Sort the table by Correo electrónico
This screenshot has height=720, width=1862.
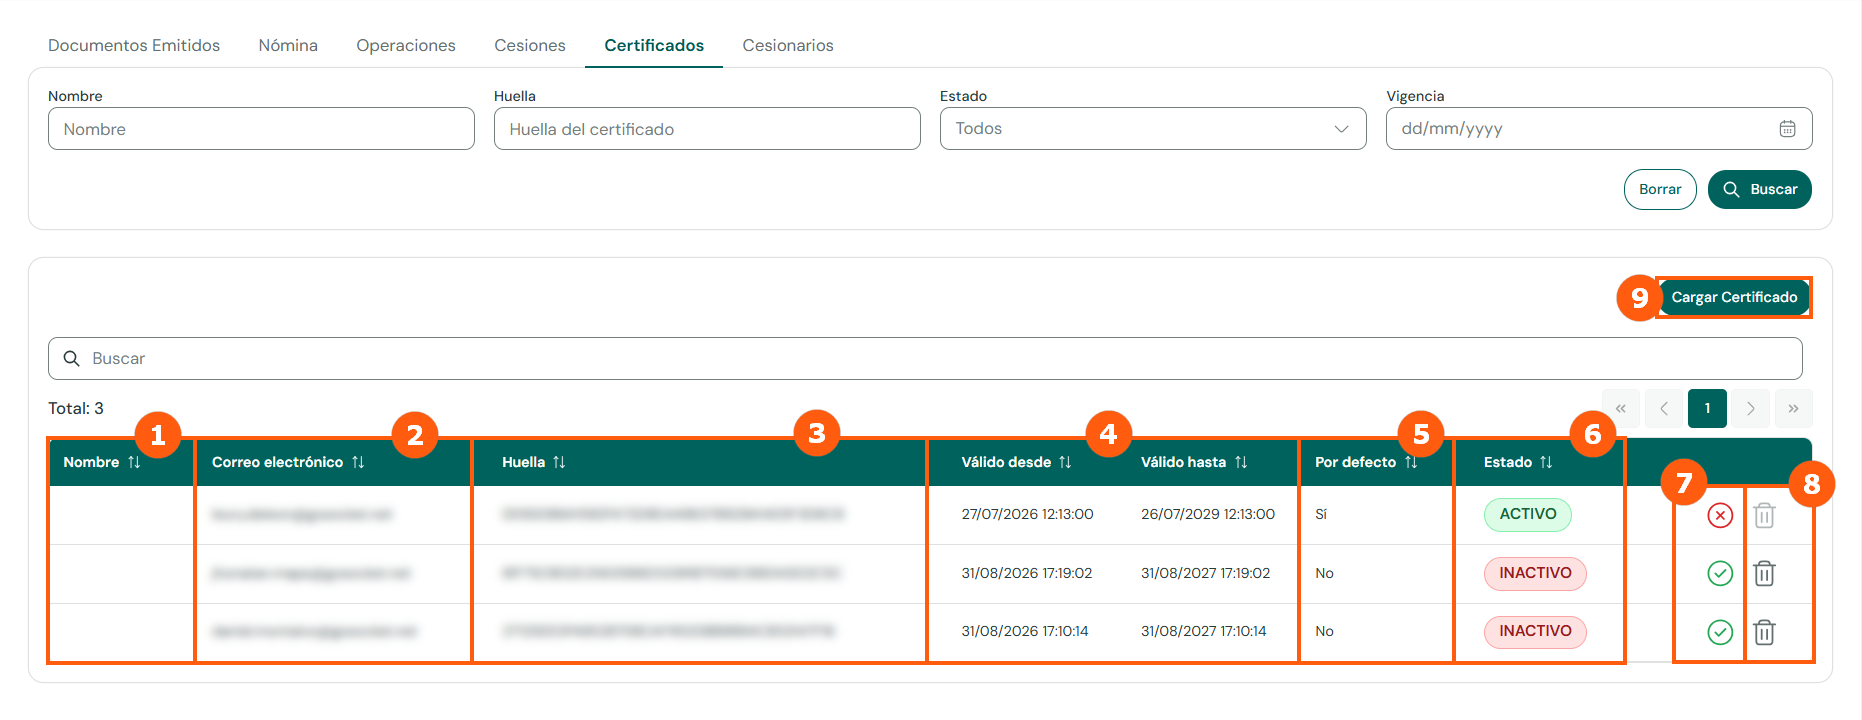[x=358, y=462]
